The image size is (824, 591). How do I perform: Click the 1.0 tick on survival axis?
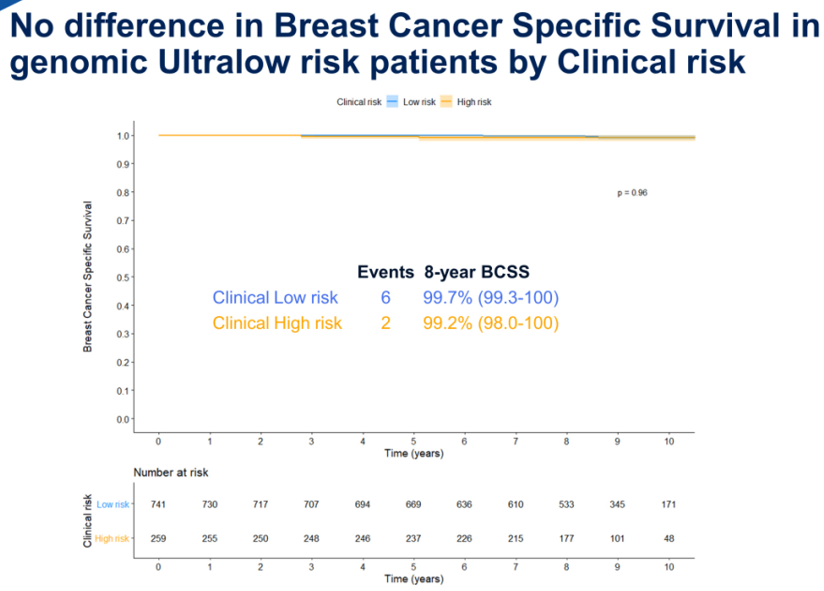(x=124, y=135)
